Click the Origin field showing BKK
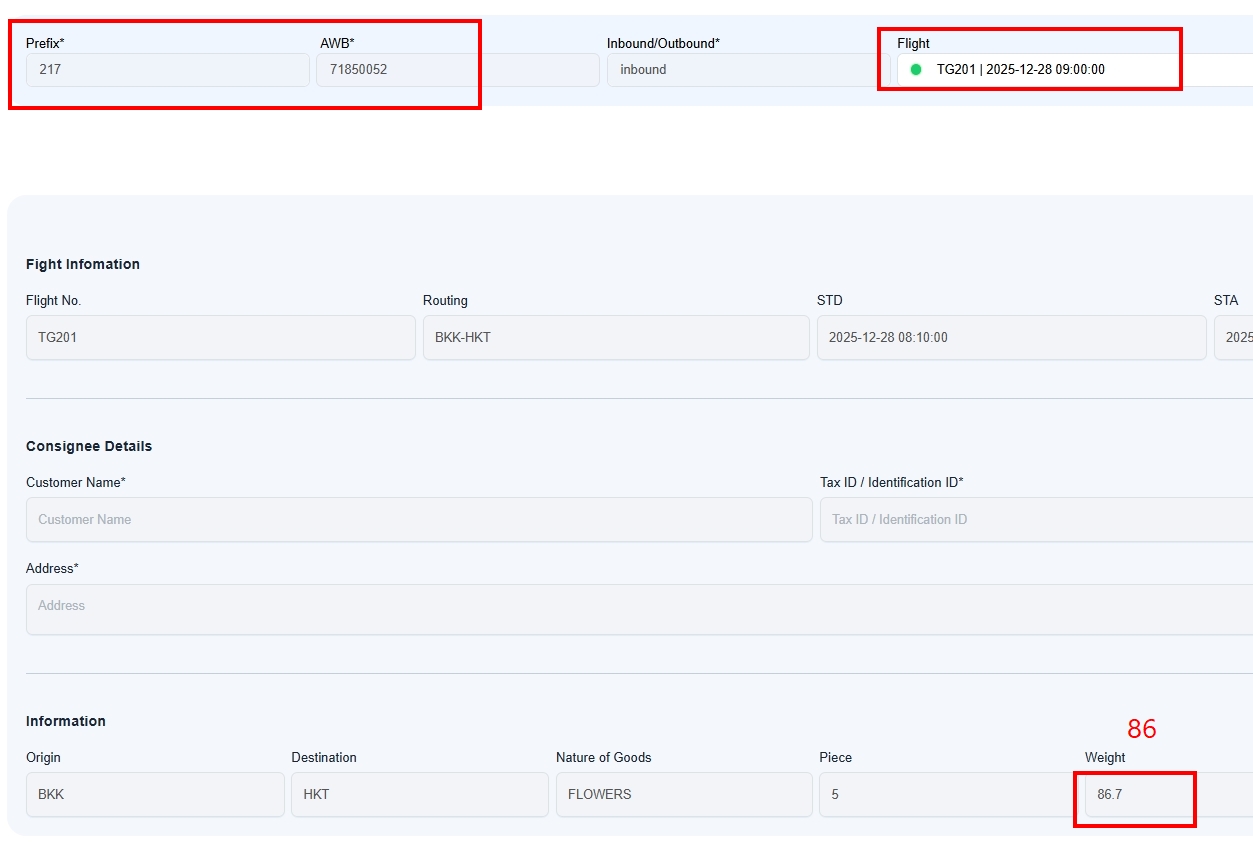1253x849 pixels. click(155, 795)
